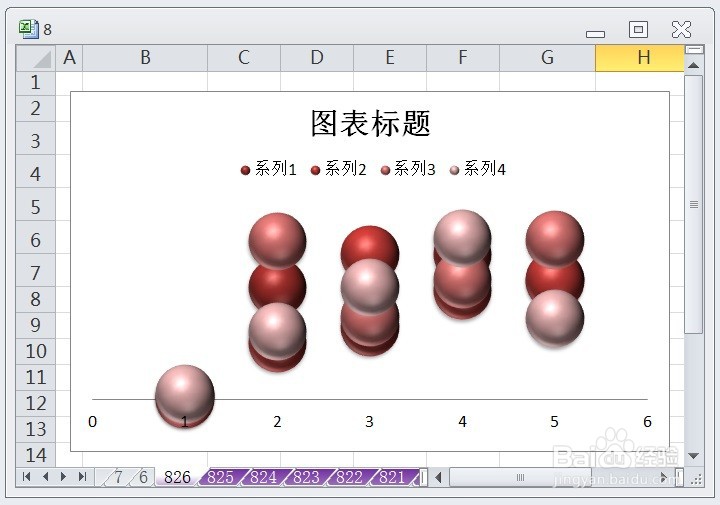Click the Excel workbook icon in title bar
Screen dimensions: 720x505
point(28,29)
